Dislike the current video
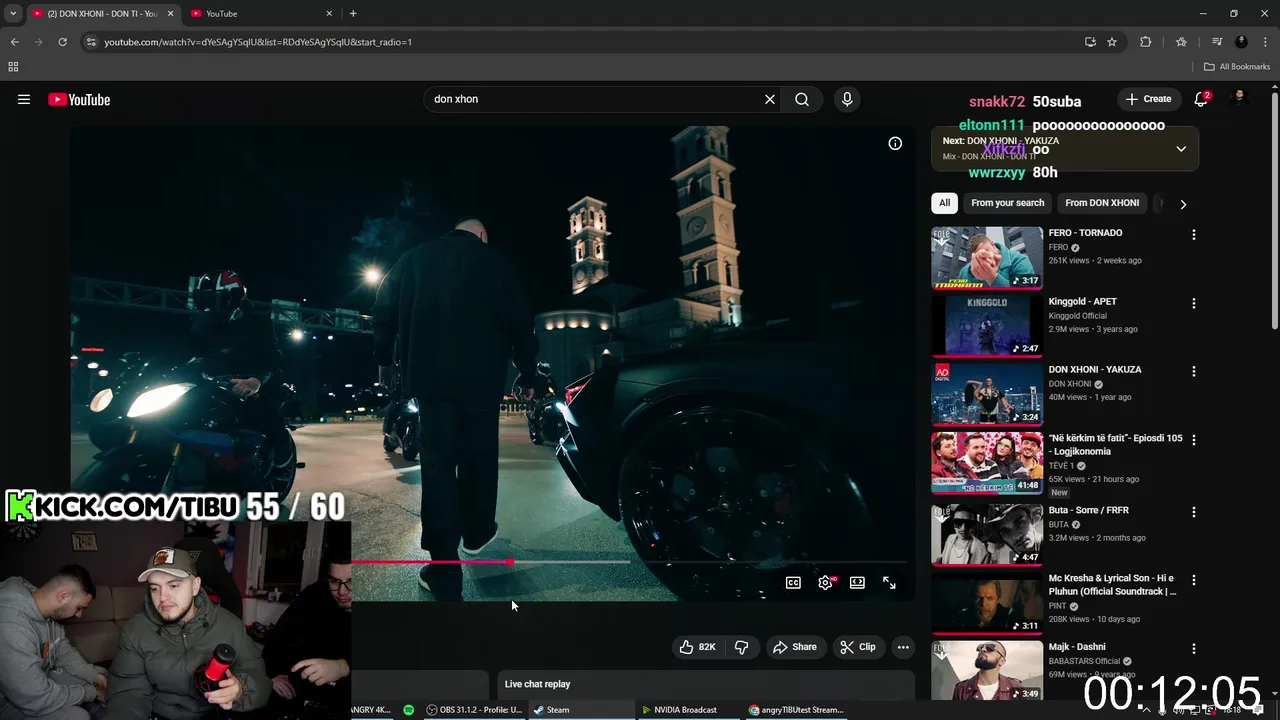1280x720 pixels. pos(741,647)
